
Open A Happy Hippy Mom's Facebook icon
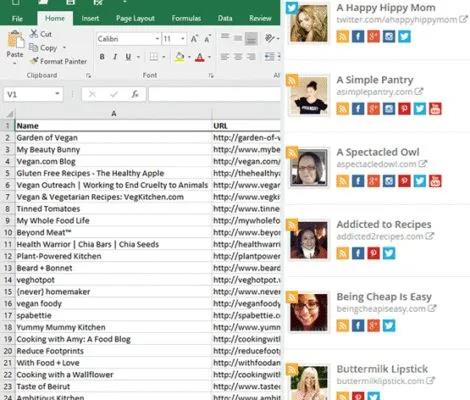(358, 36)
